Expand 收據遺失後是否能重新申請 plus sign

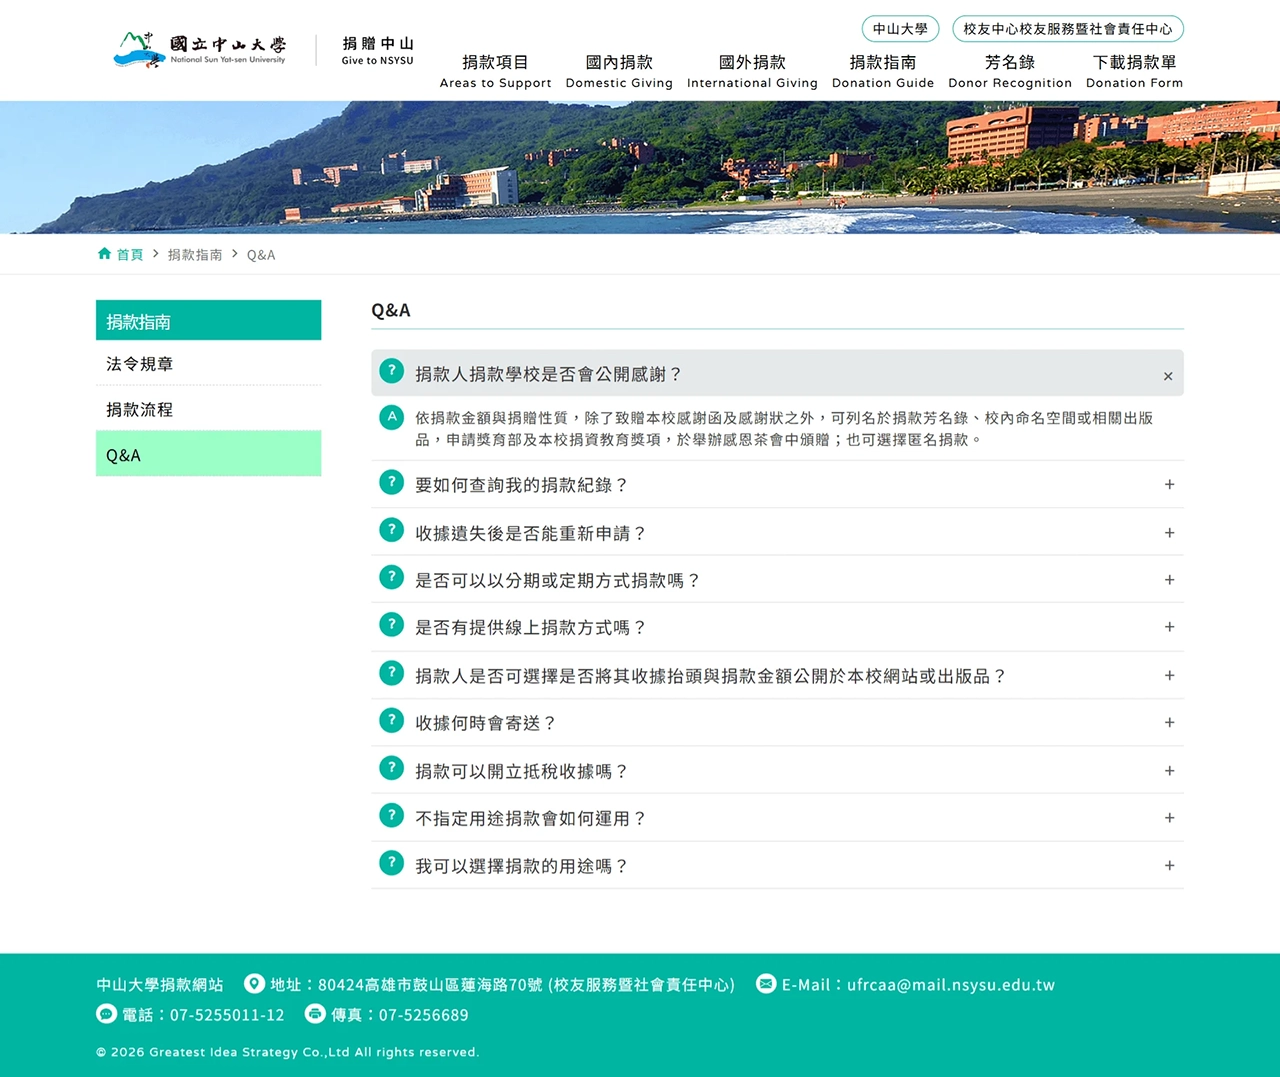pyautogui.click(x=1169, y=533)
